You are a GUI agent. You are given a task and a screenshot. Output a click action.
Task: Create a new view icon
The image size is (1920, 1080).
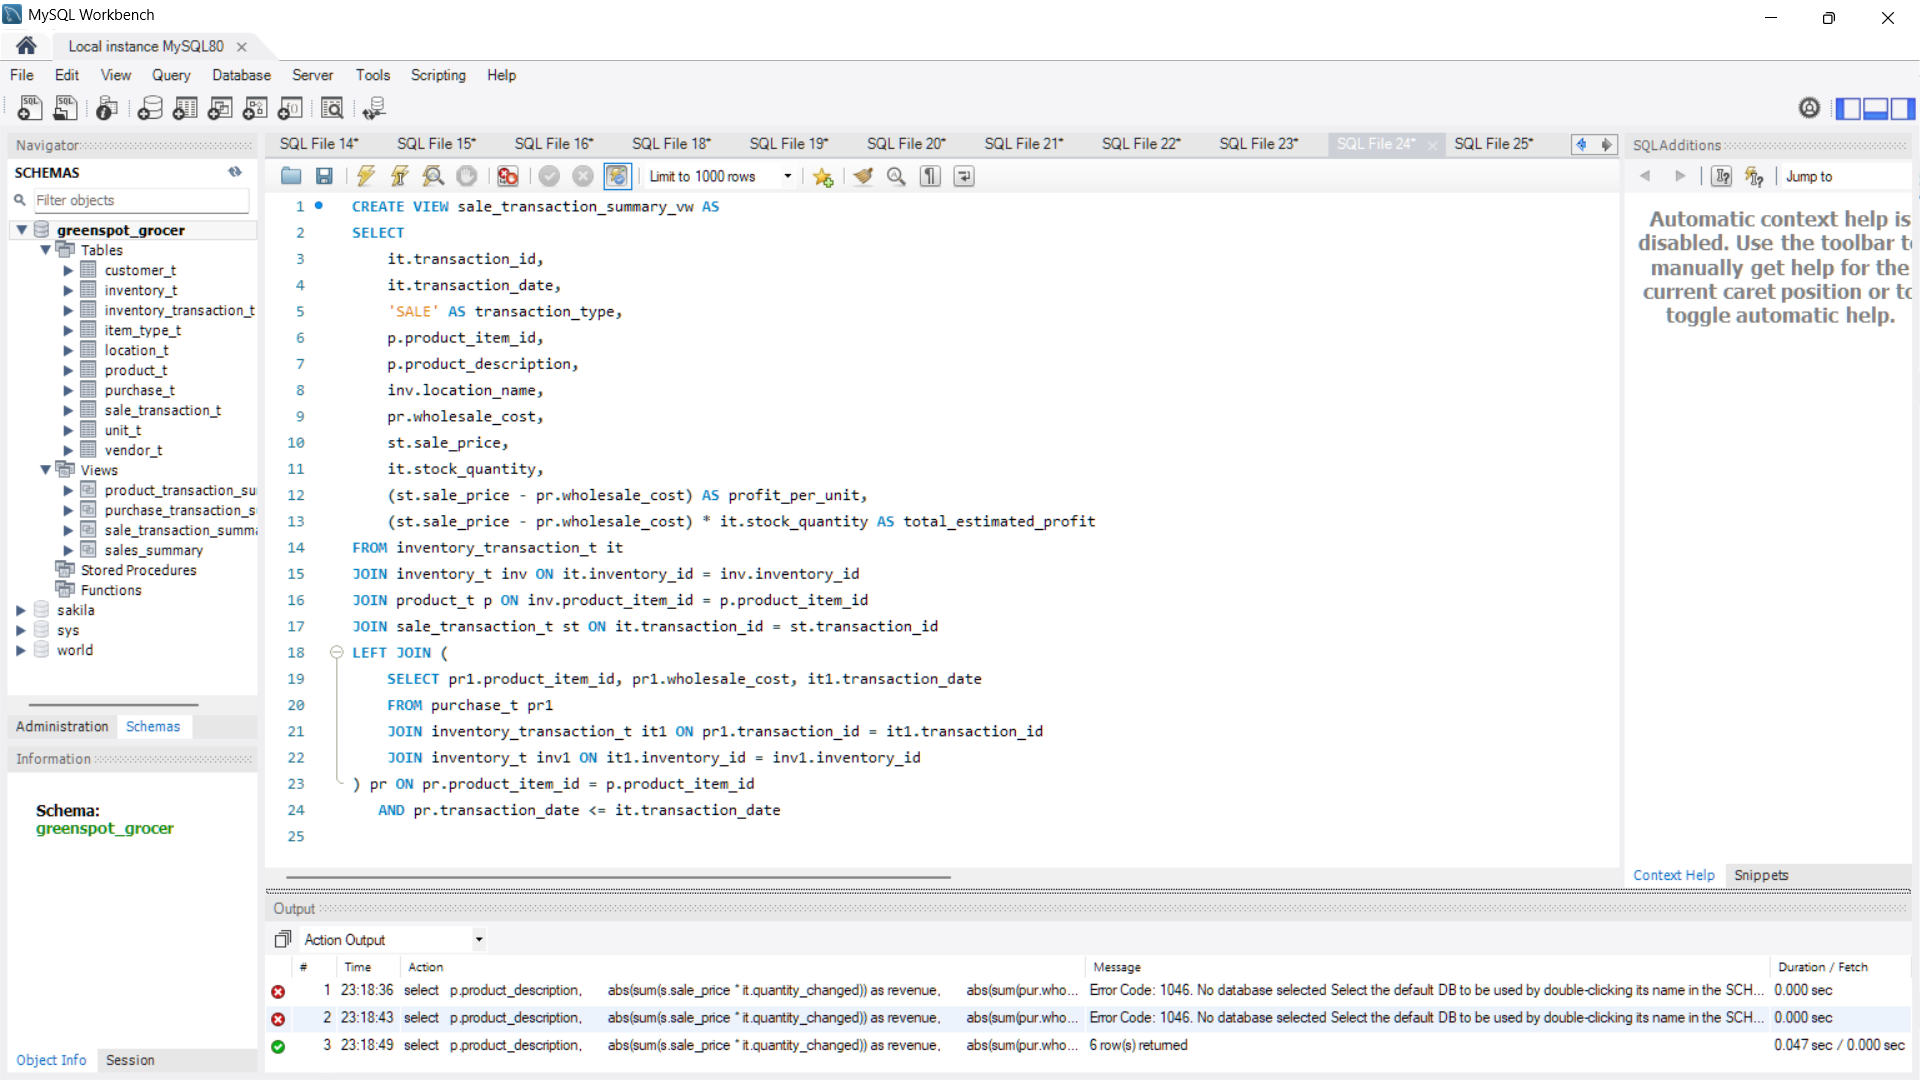click(220, 108)
